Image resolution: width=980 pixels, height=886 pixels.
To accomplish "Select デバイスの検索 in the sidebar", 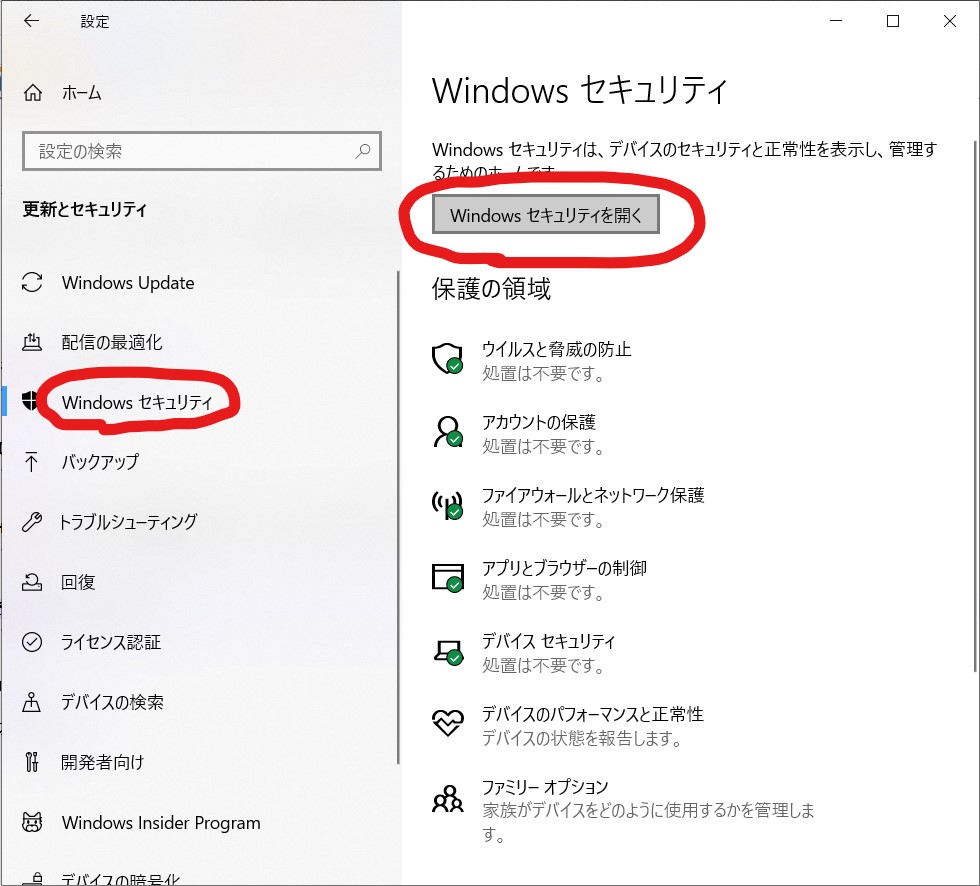I will coord(112,702).
